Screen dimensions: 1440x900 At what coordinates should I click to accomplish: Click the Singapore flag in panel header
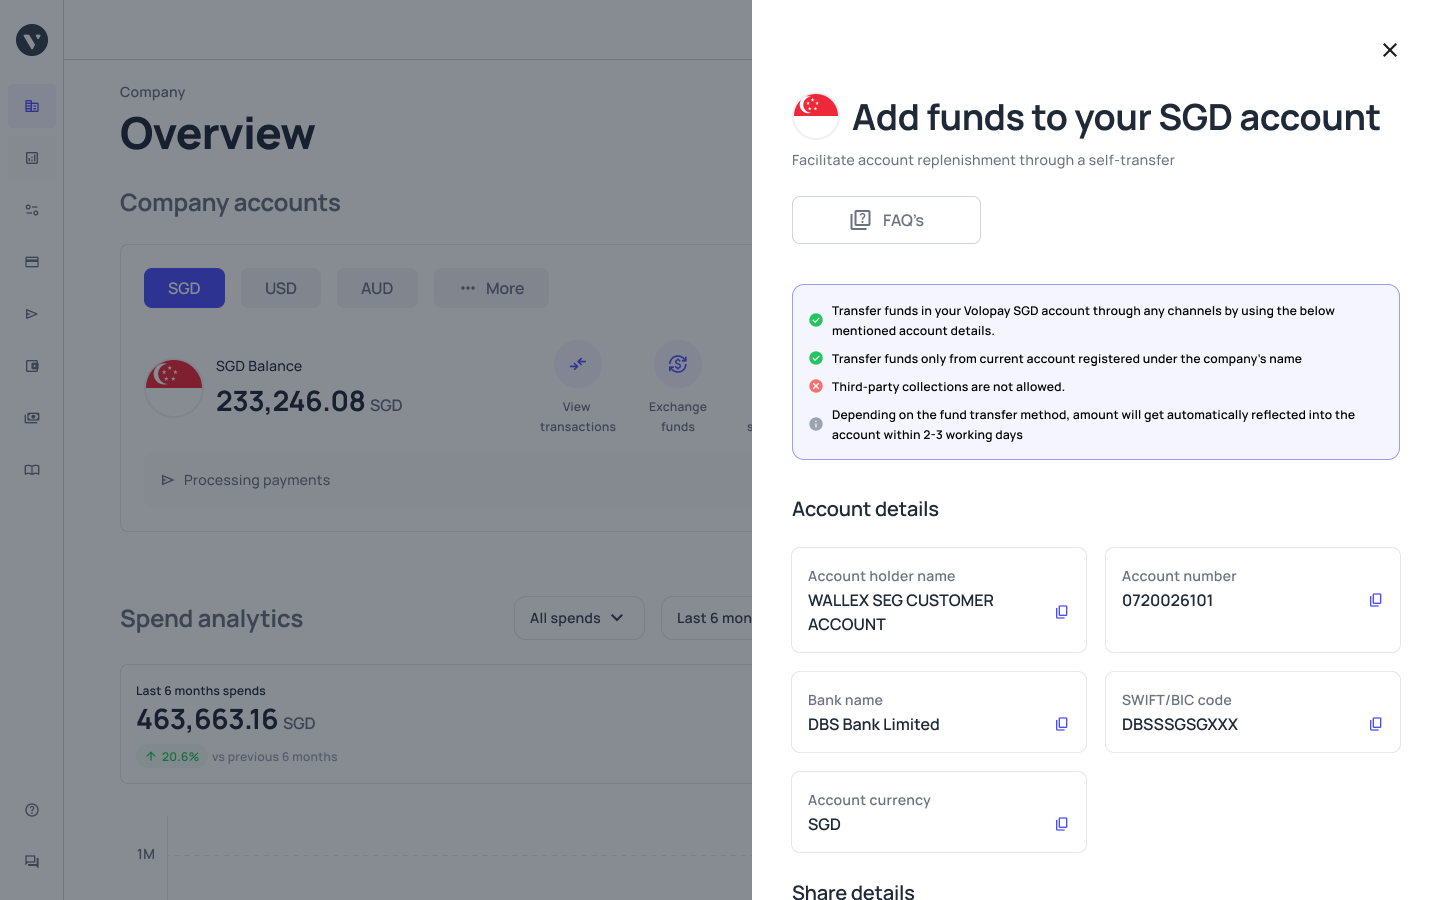(x=816, y=116)
